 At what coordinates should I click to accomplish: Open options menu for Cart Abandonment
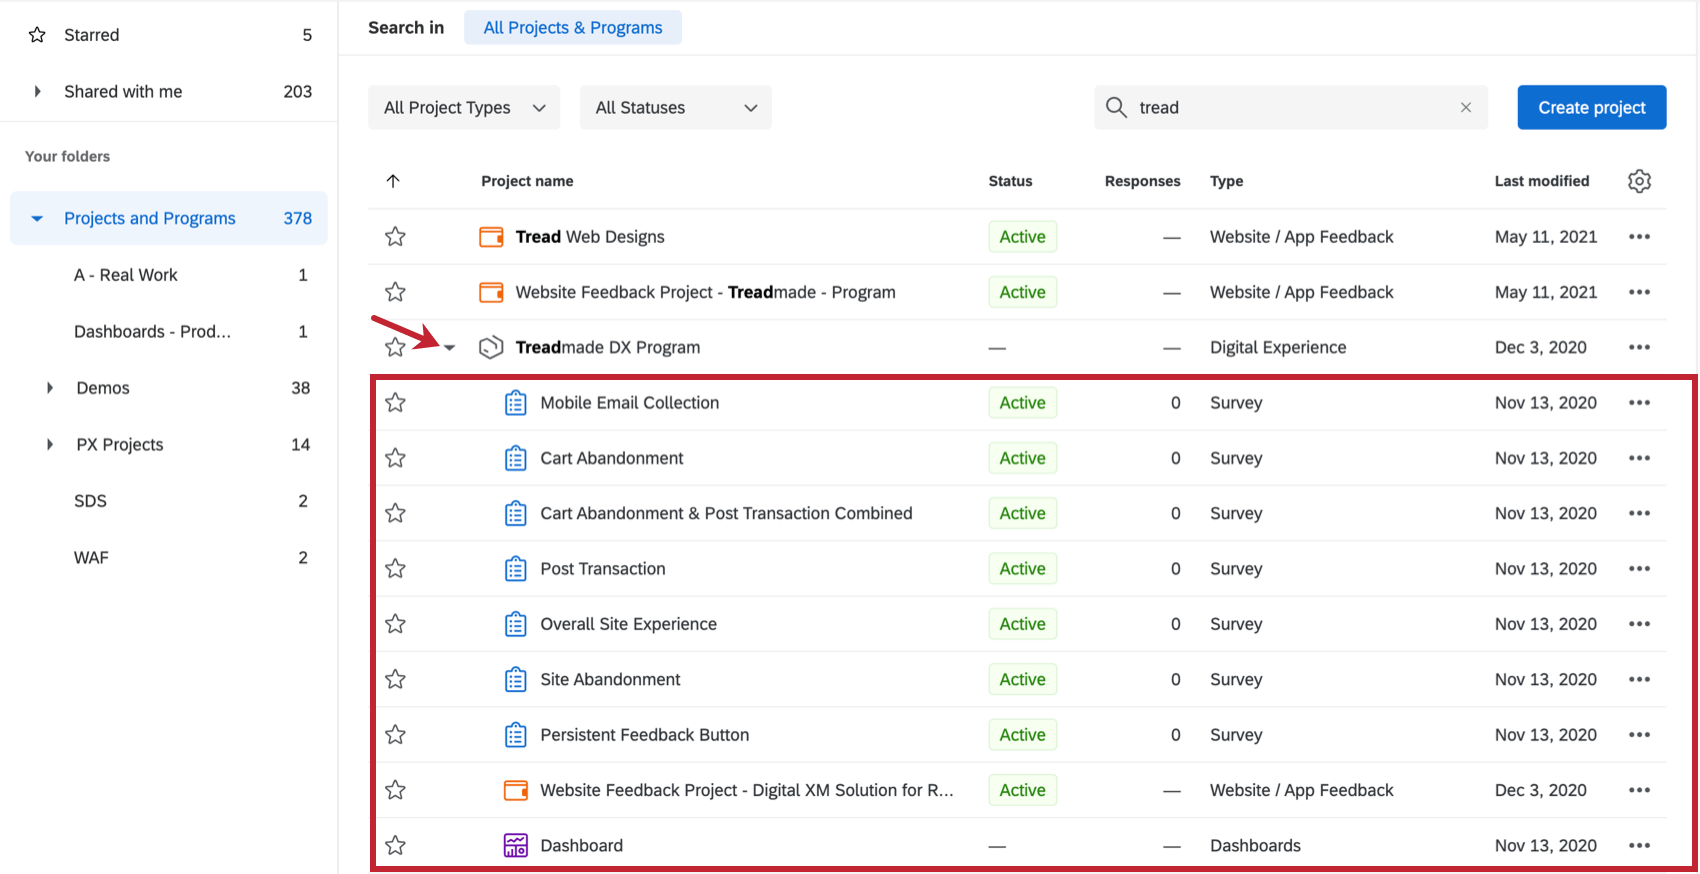[x=1639, y=458]
